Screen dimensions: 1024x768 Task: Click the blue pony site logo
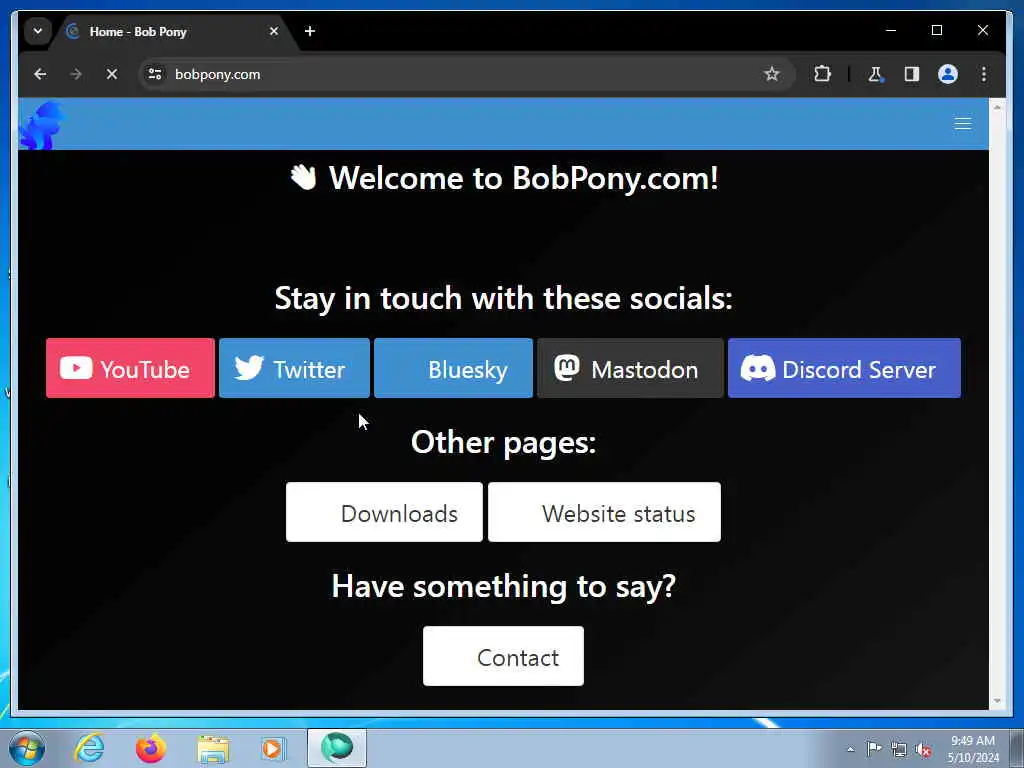(x=42, y=125)
